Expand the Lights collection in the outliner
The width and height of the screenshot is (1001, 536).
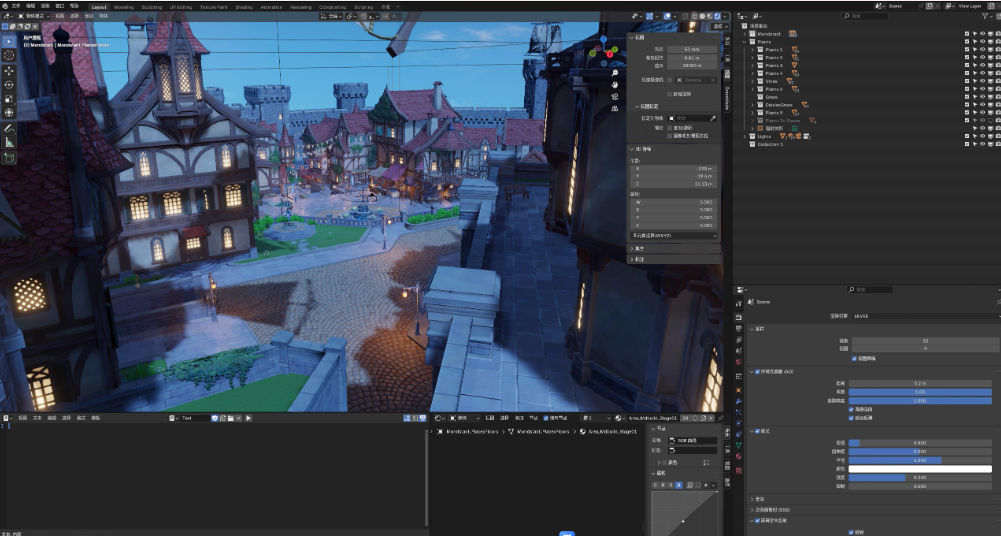pos(746,135)
